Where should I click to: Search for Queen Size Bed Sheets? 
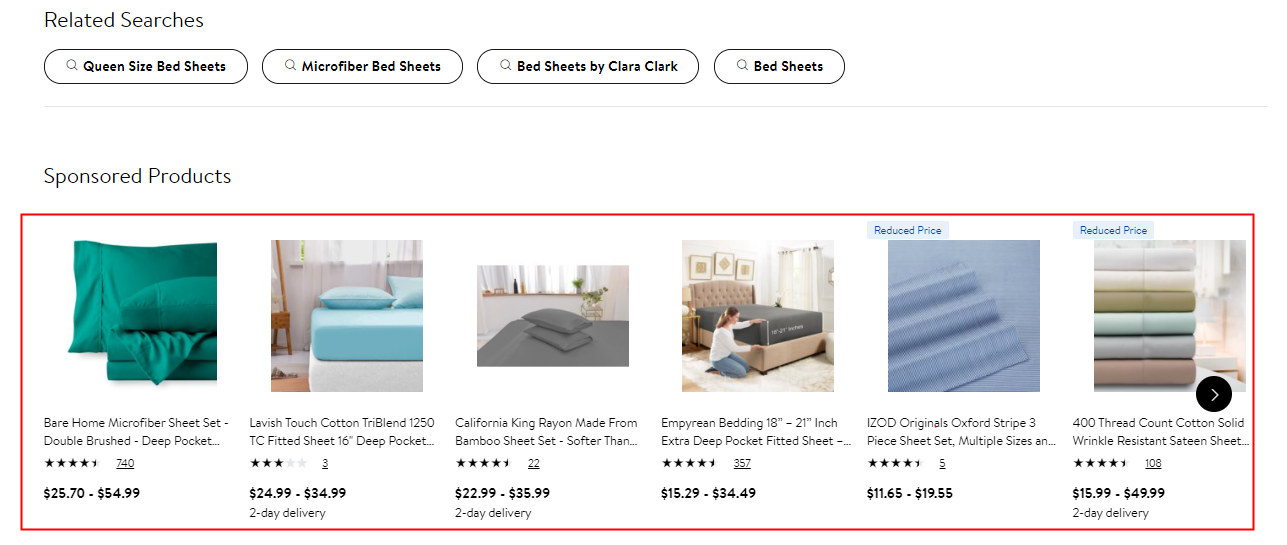[x=146, y=66]
